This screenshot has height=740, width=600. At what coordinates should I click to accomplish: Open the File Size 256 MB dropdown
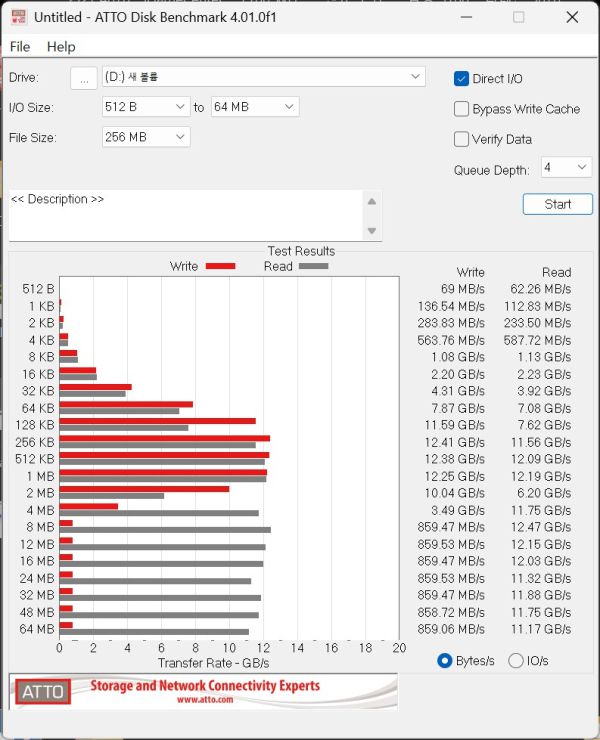(x=146, y=137)
